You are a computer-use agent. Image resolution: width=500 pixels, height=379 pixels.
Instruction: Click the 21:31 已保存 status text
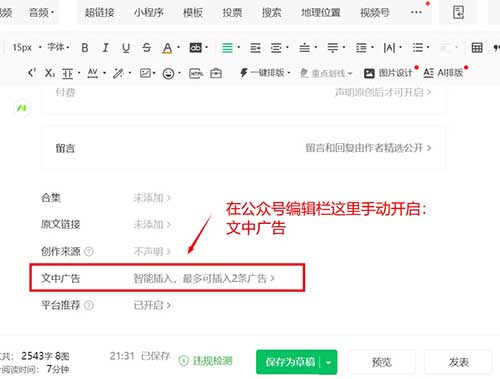click(140, 356)
